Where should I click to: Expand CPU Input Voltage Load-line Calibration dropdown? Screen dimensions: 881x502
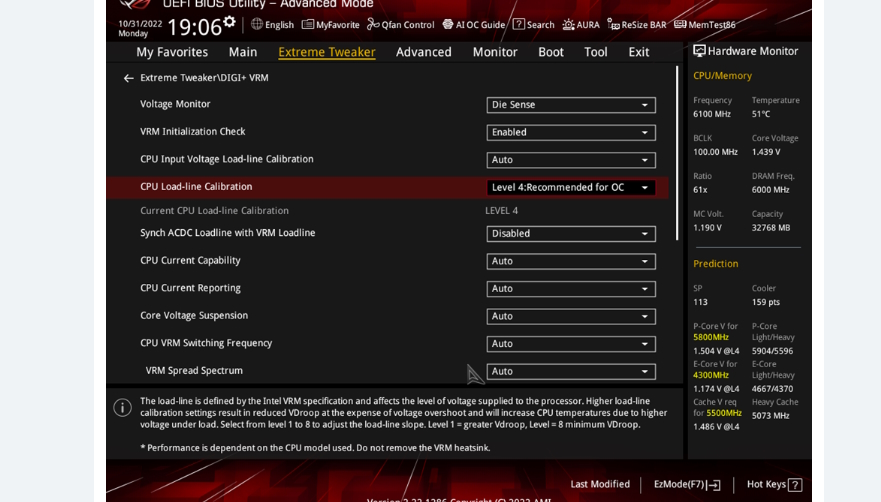pyautogui.click(x=571, y=160)
